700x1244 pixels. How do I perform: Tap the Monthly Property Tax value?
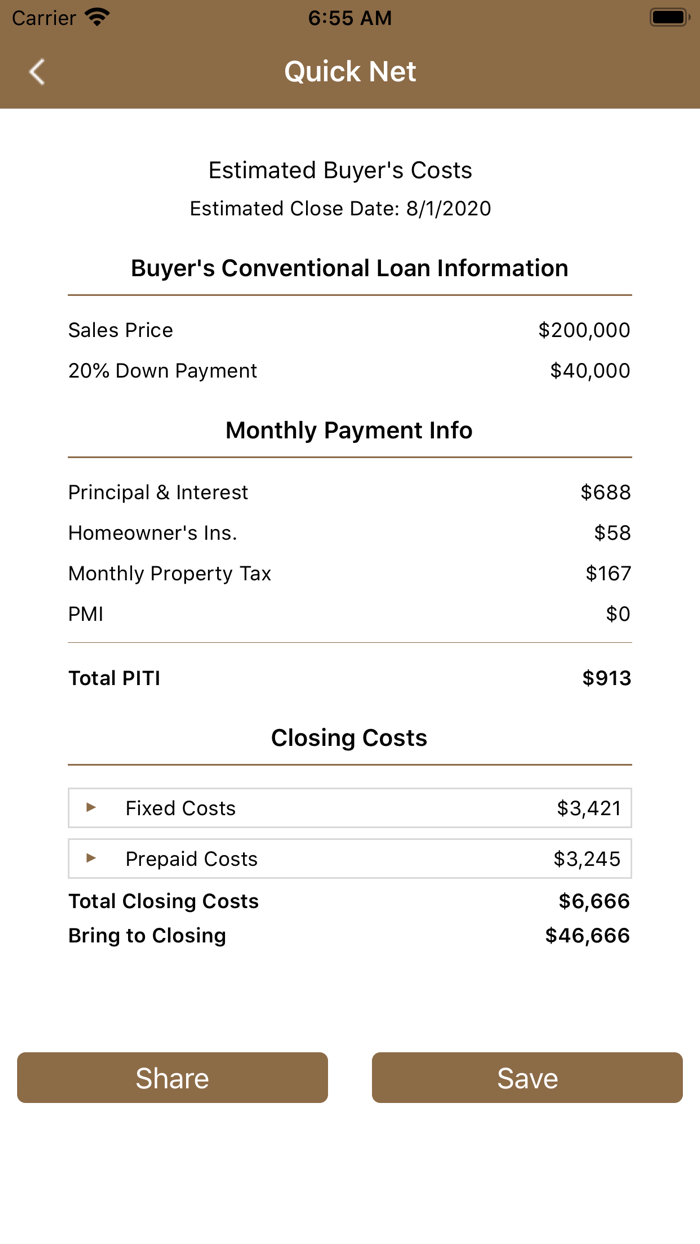coord(608,574)
